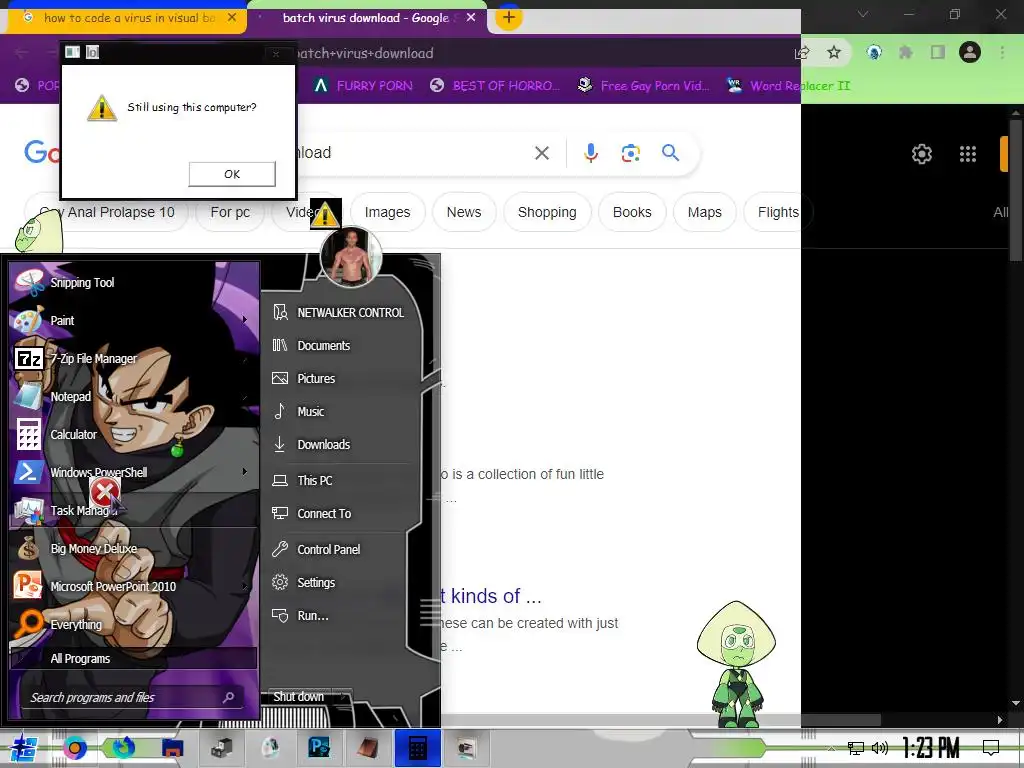Open the BEST OF HORRO... bookmark
Image resolution: width=1024 pixels, height=768 pixels.
(495, 86)
